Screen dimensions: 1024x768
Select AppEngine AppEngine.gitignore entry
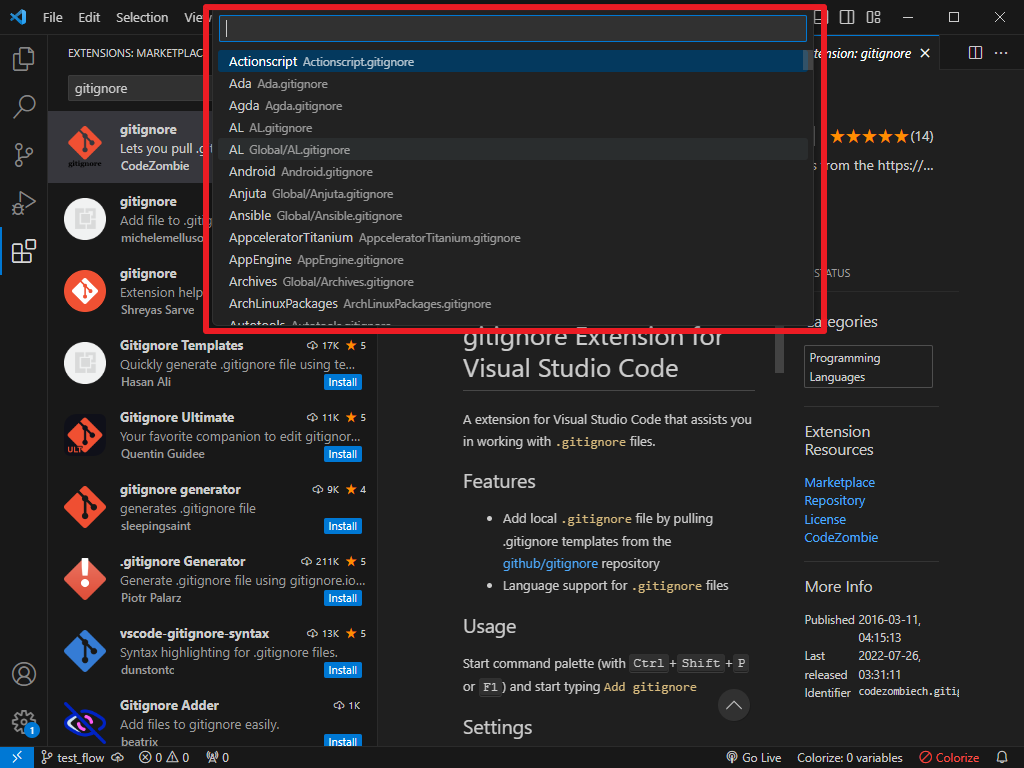pos(513,260)
